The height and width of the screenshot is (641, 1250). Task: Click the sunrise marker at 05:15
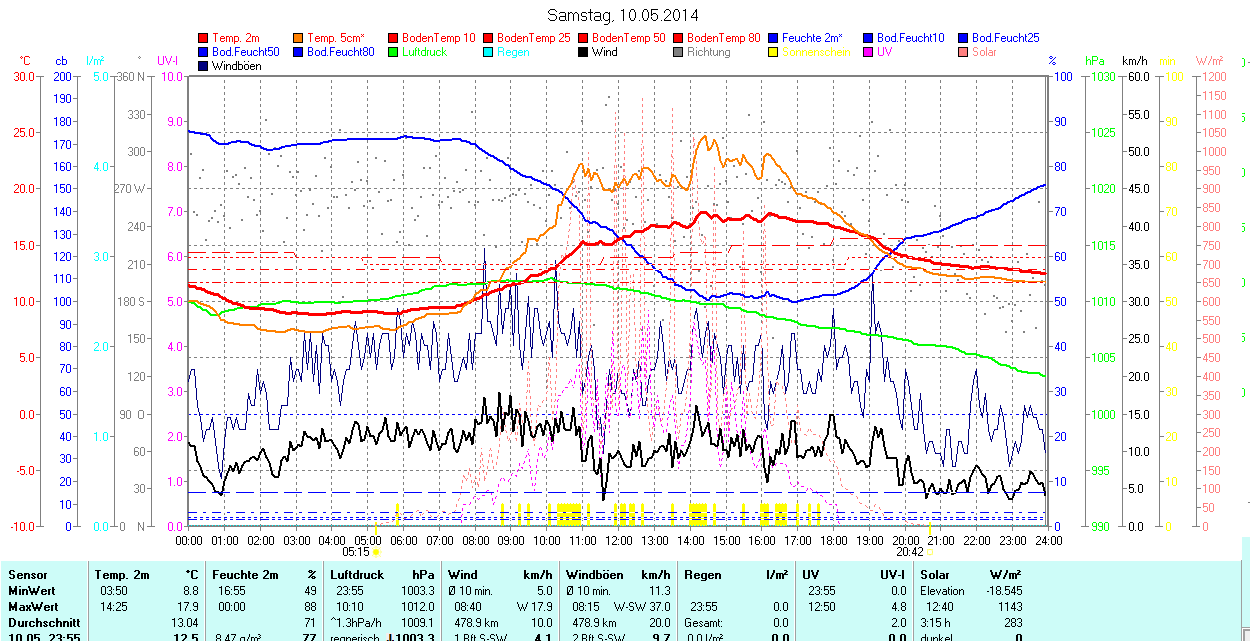click(x=376, y=551)
